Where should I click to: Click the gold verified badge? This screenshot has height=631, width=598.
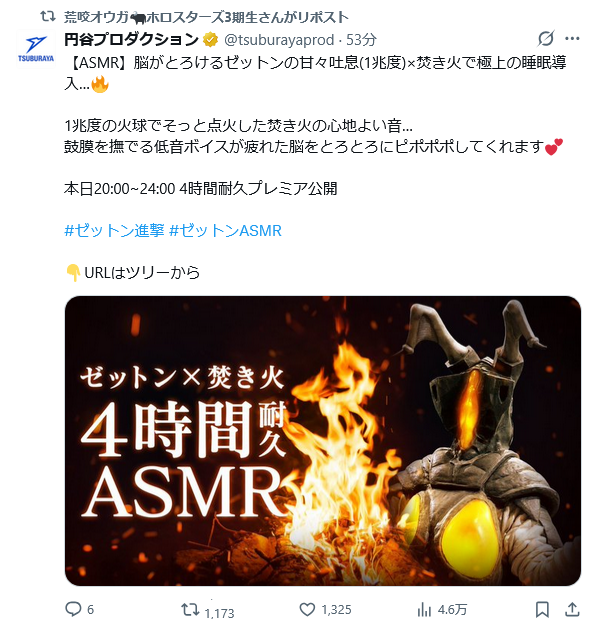(x=210, y=40)
